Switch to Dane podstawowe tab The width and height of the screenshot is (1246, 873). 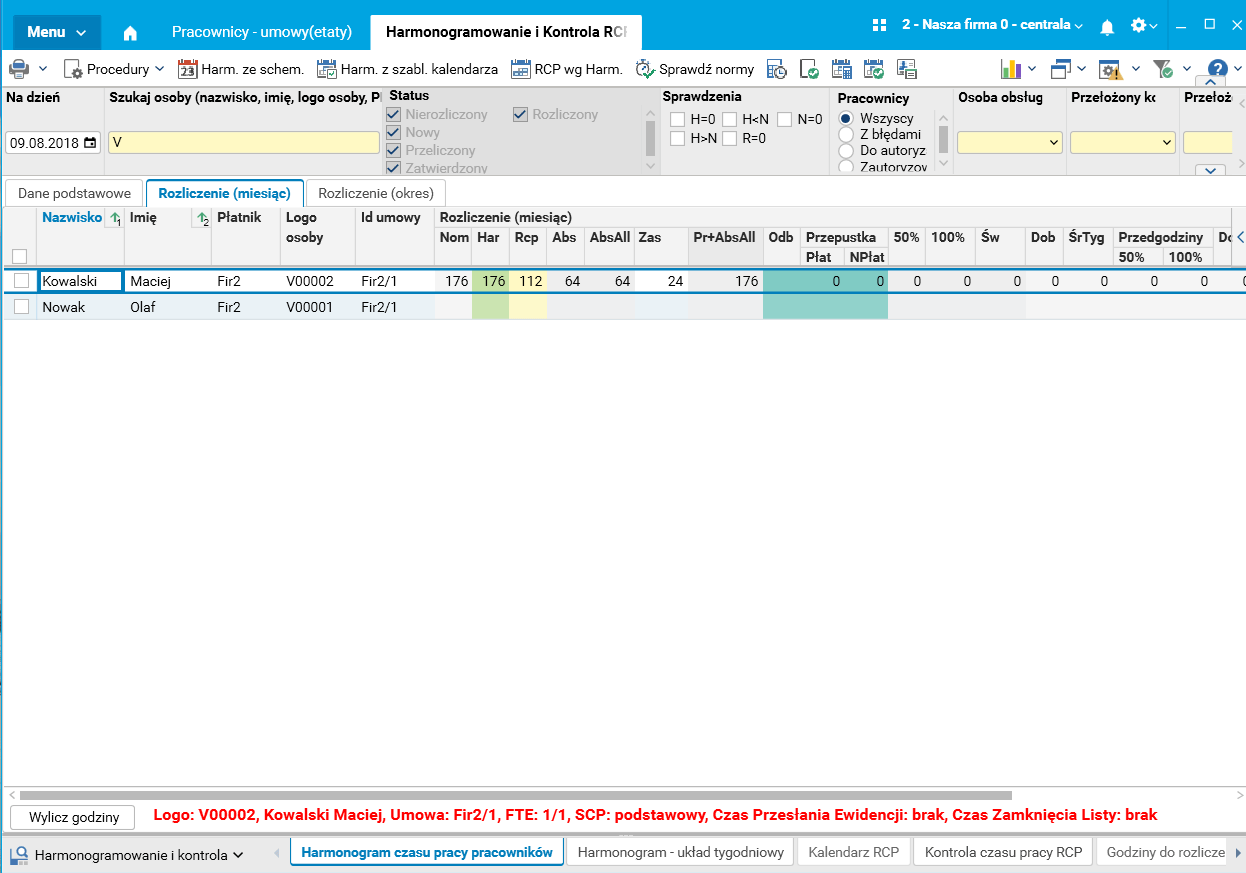(x=75, y=194)
